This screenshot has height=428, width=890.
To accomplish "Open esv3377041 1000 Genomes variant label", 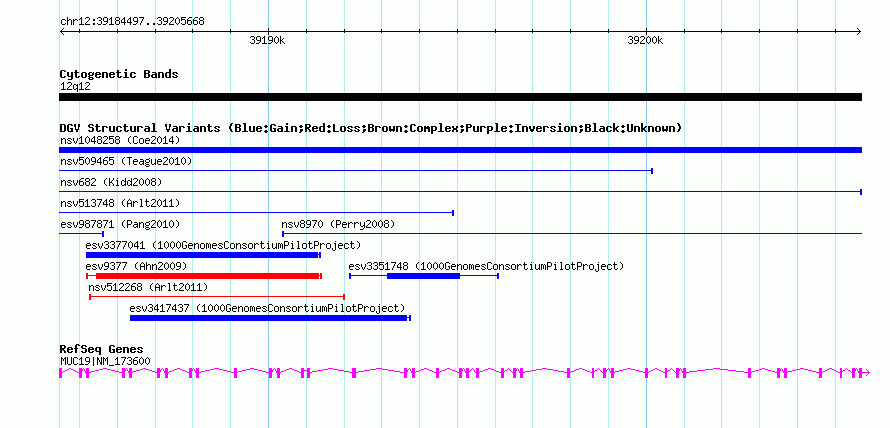I will (224, 245).
